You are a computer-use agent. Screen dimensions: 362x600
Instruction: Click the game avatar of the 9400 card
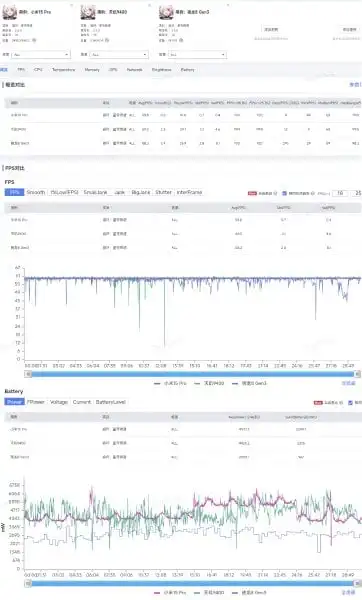(x=88, y=12)
